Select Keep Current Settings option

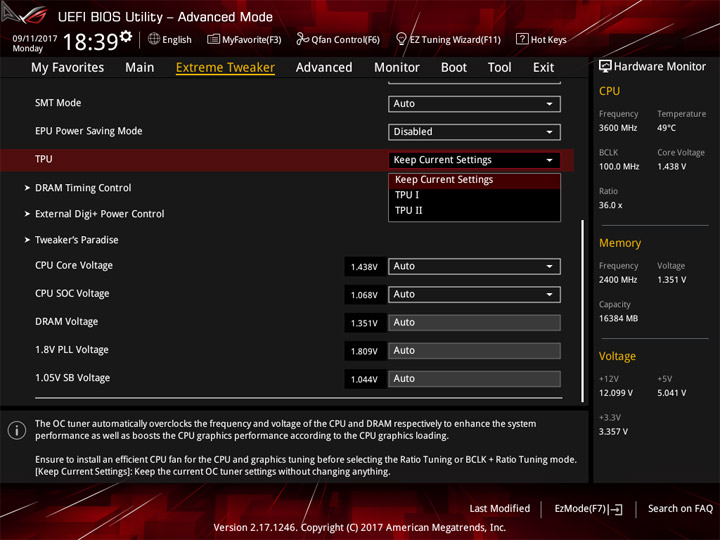tap(474, 180)
